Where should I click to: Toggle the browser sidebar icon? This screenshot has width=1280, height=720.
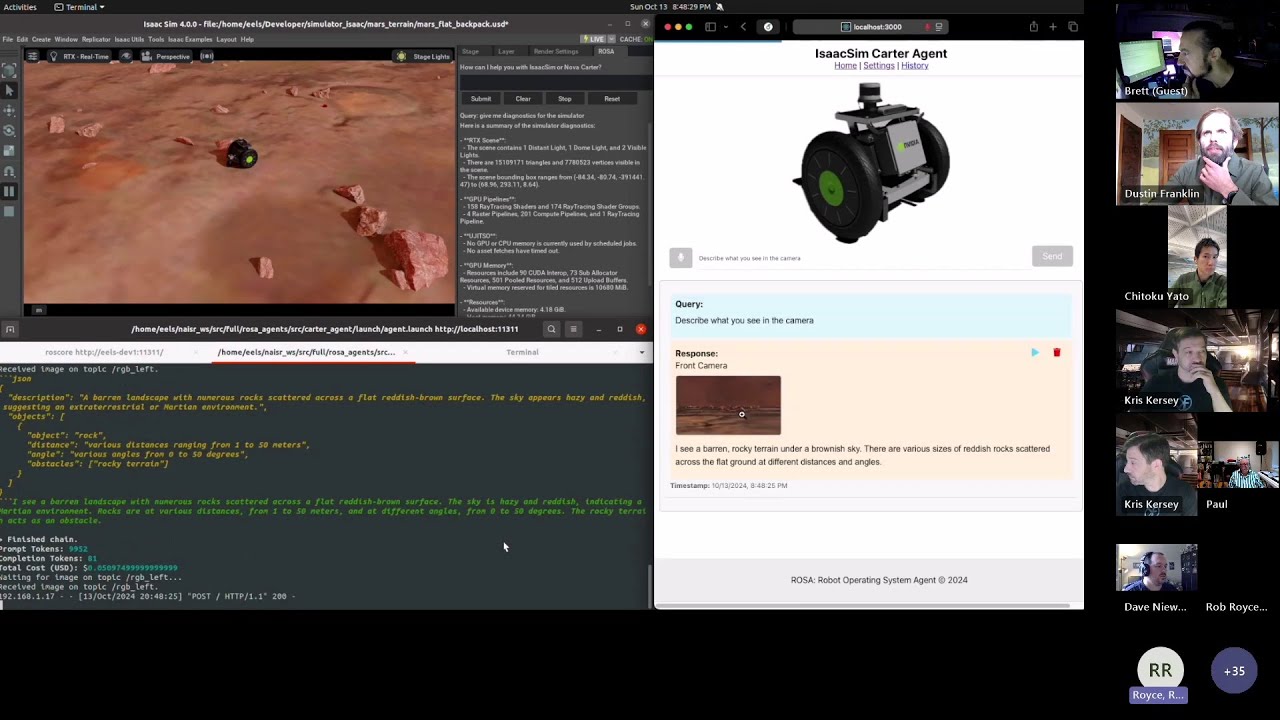click(x=710, y=27)
